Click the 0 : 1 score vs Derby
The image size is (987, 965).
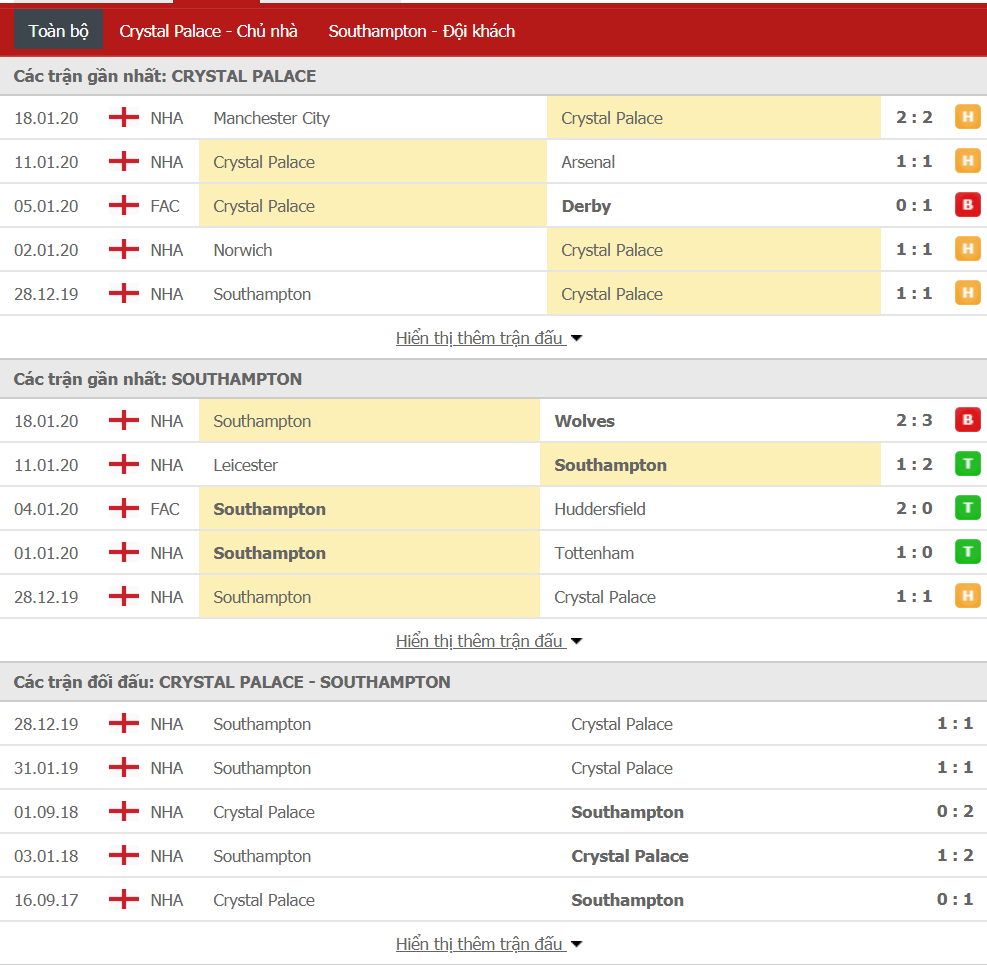coord(914,205)
